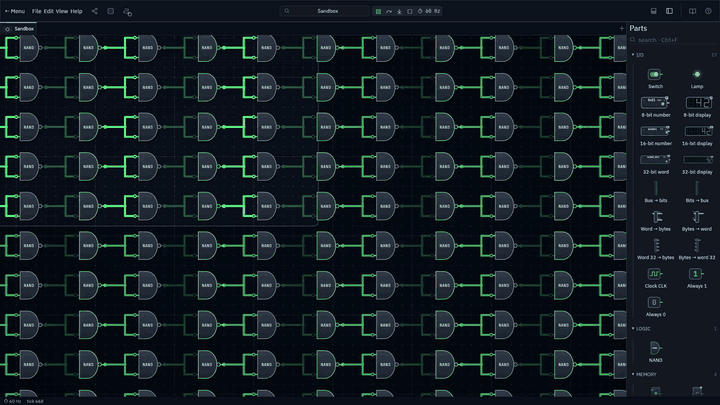720x405 pixels.
Task: Collapse the MEMORY parts section
Action: tap(644, 374)
